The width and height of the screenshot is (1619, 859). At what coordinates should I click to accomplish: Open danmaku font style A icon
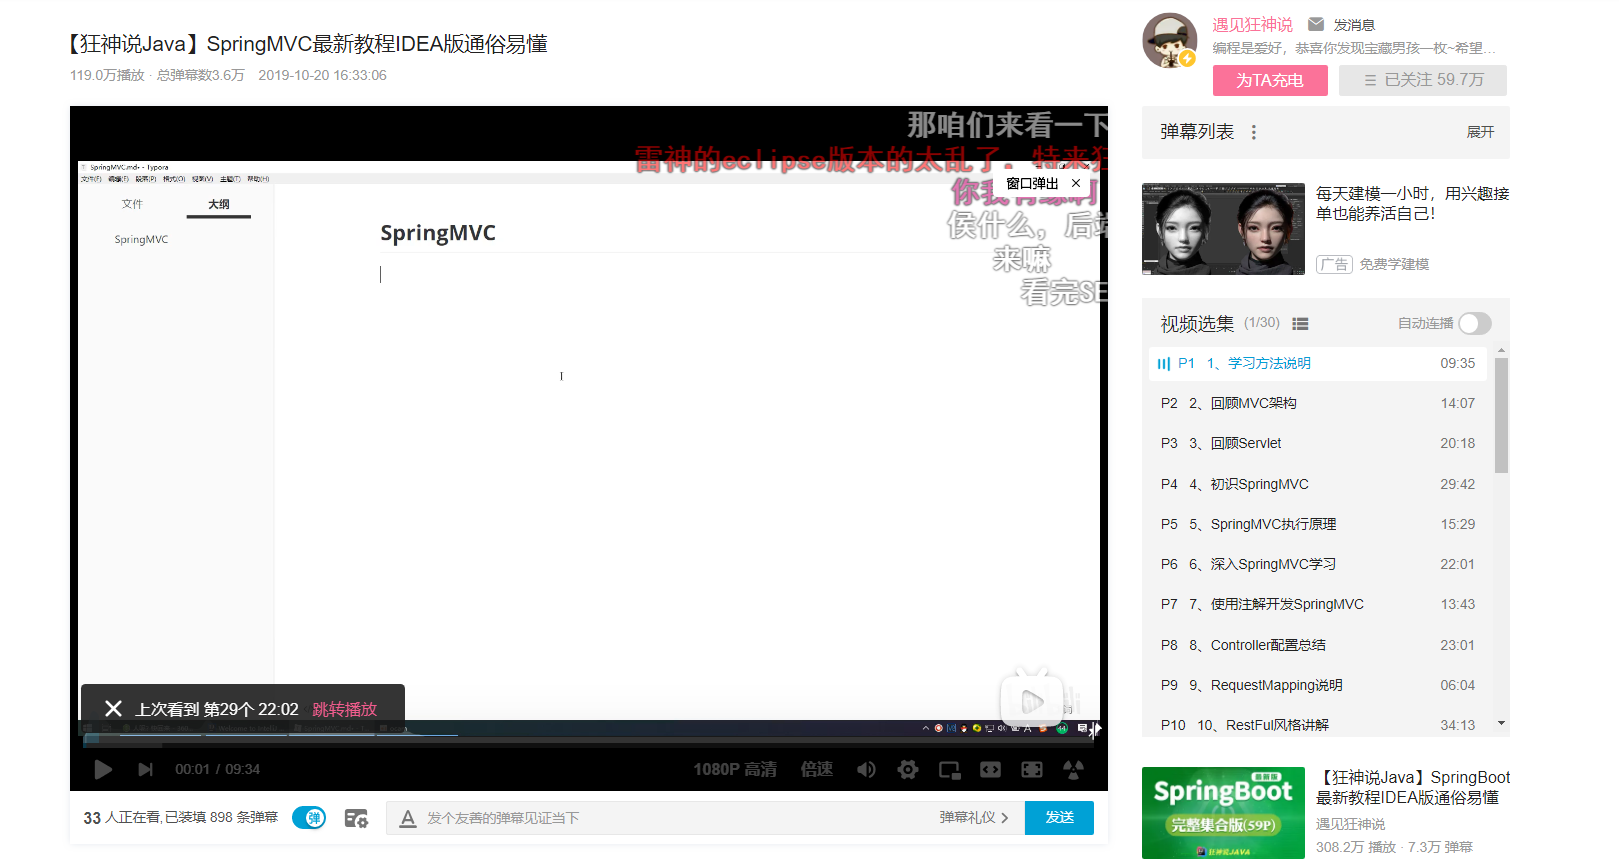click(408, 818)
